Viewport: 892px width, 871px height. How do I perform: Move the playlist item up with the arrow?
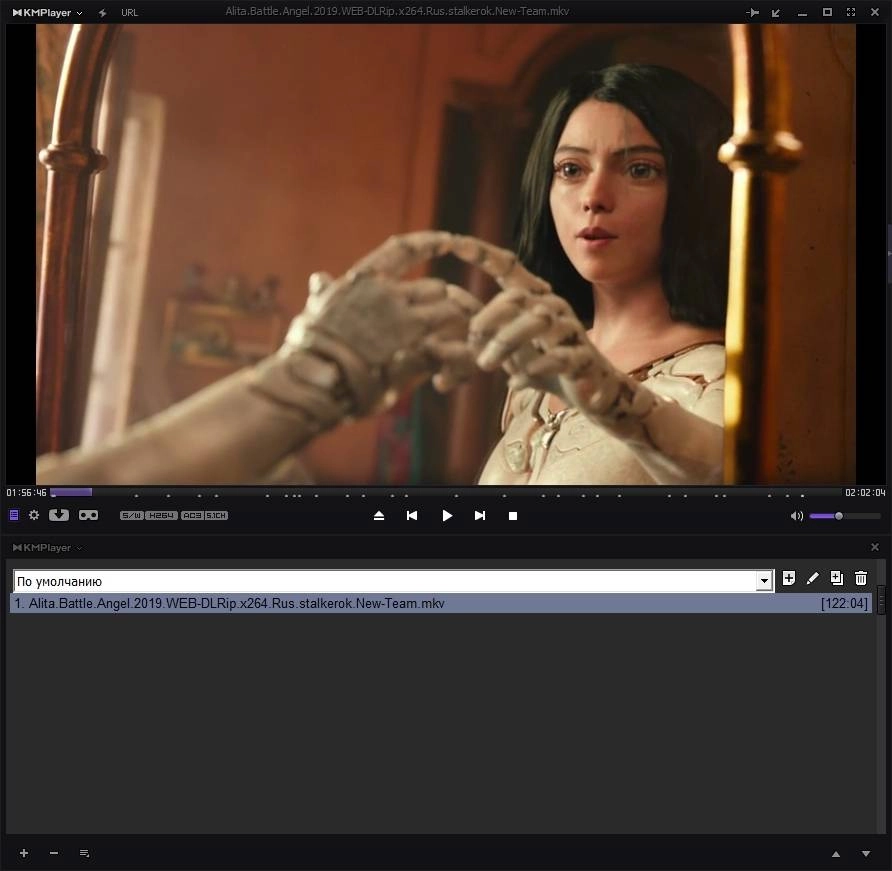(836, 853)
